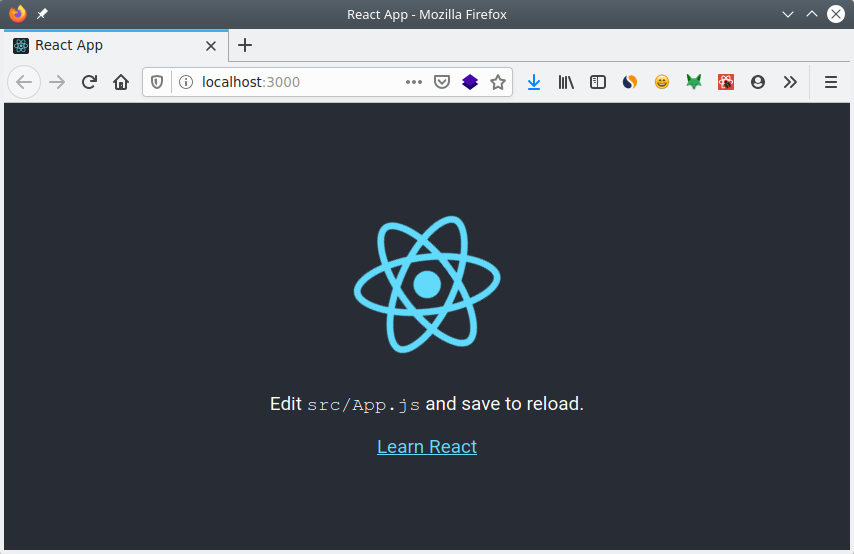The height and width of the screenshot is (554, 854).
Task: Select the React App tab
Action: tap(116, 46)
